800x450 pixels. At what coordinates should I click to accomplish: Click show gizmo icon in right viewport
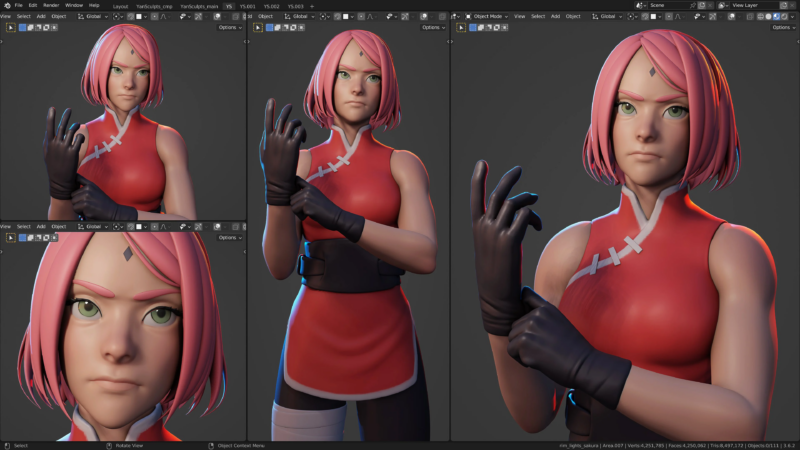[x=713, y=16]
